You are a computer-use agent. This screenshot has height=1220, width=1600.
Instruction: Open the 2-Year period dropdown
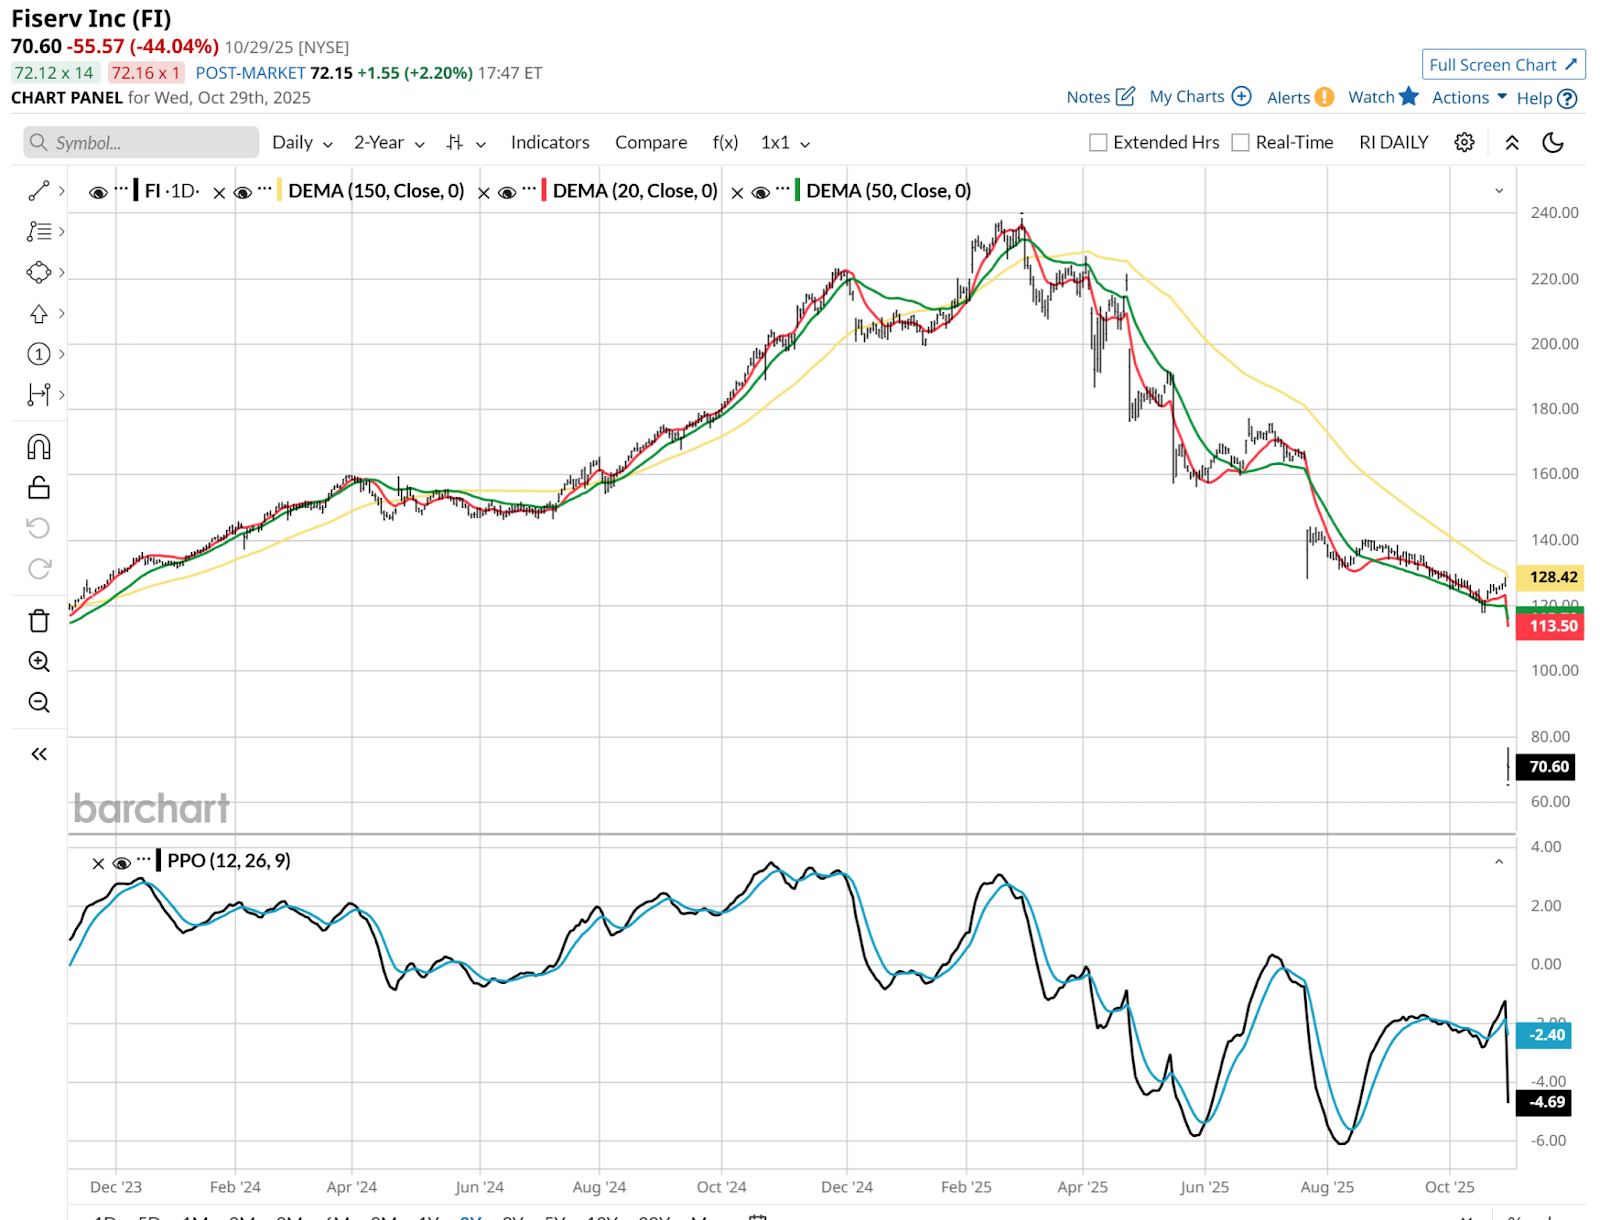(x=389, y=143)
